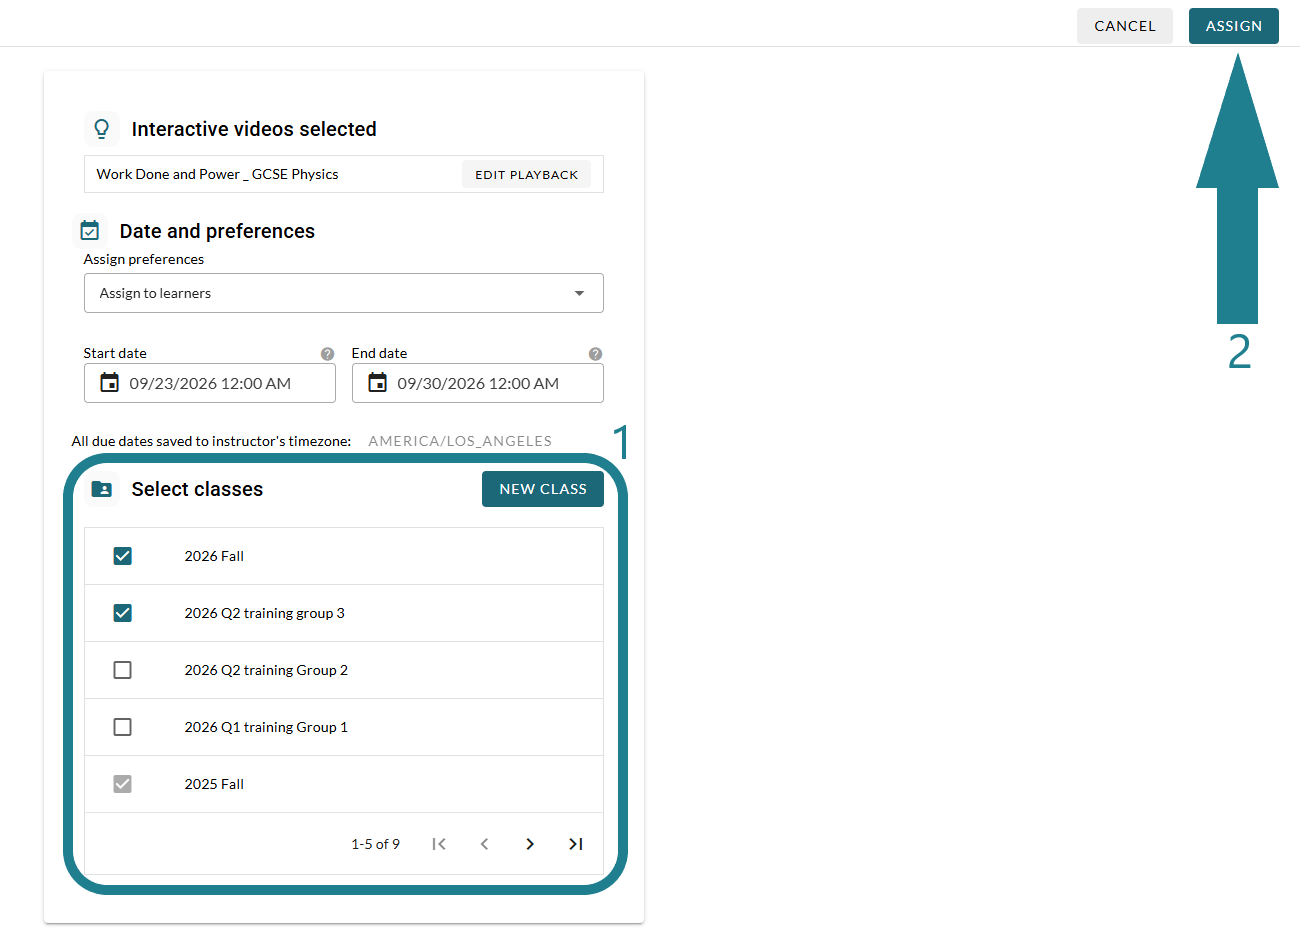Click the greyed 2025 Fall checkbox
1300x932 pixels.
click(x=123, y=784)
